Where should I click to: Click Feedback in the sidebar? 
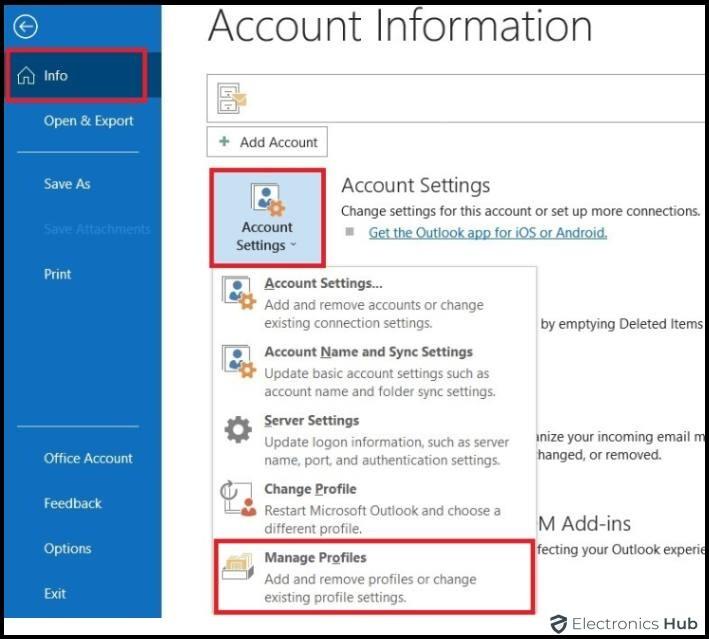pos(72,504)
